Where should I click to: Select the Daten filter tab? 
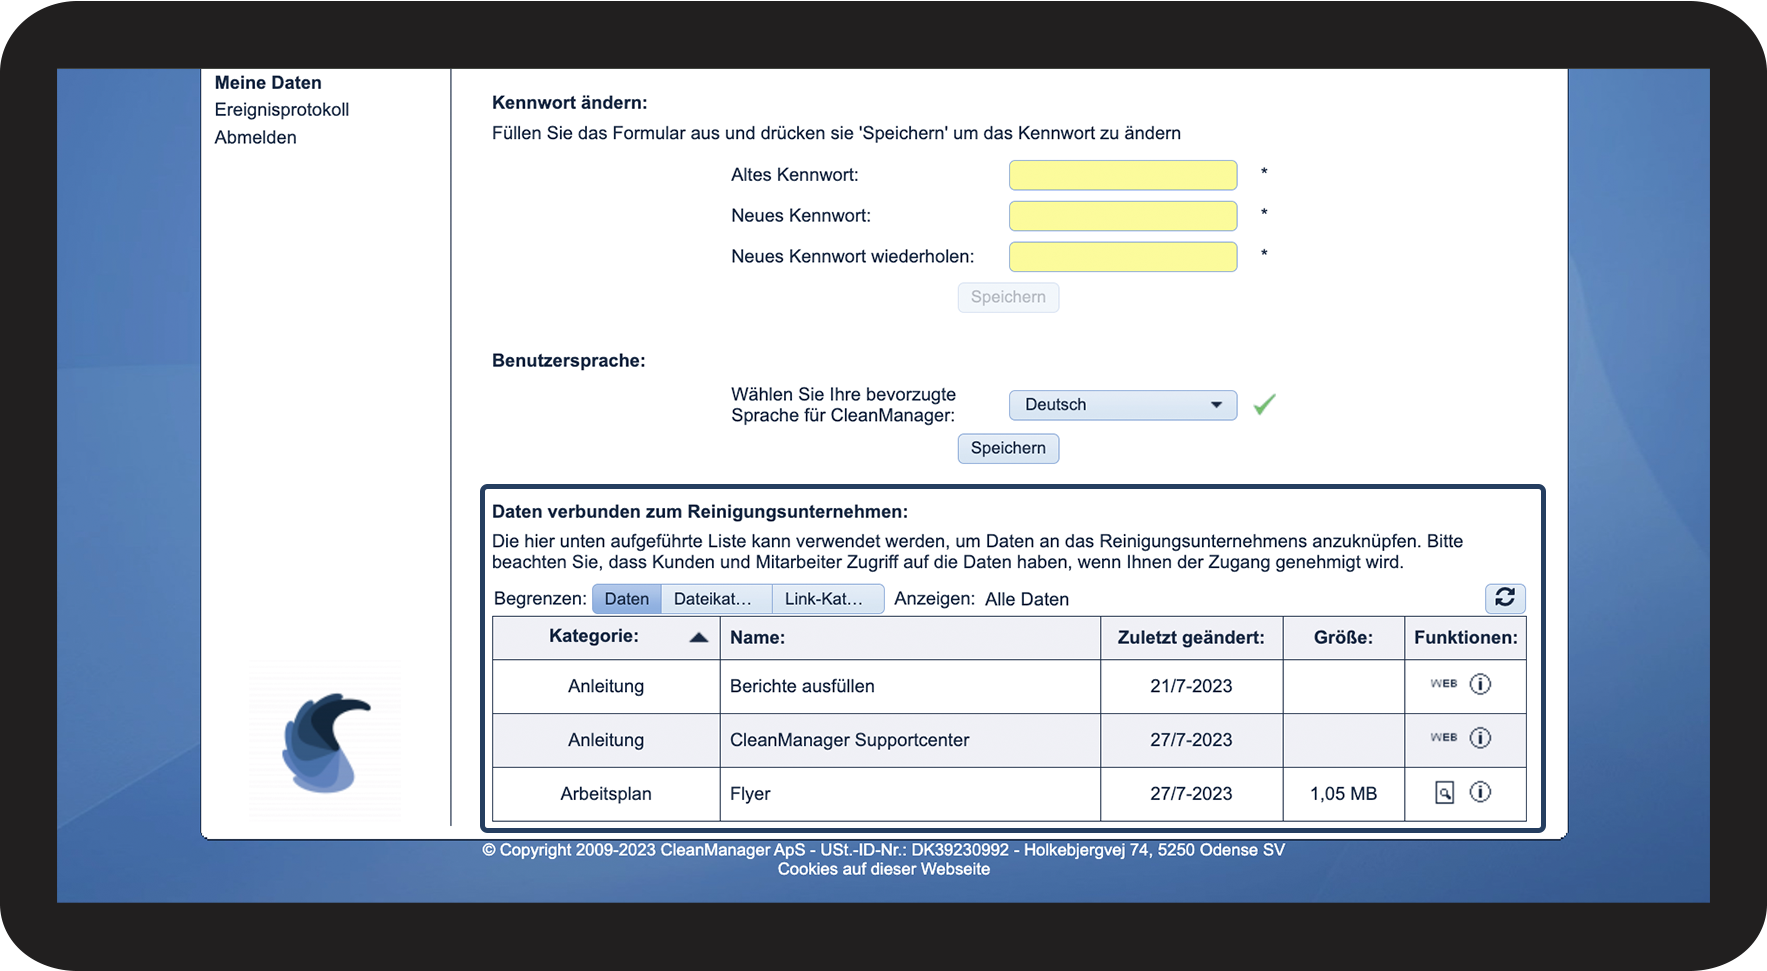coord(626,599)
